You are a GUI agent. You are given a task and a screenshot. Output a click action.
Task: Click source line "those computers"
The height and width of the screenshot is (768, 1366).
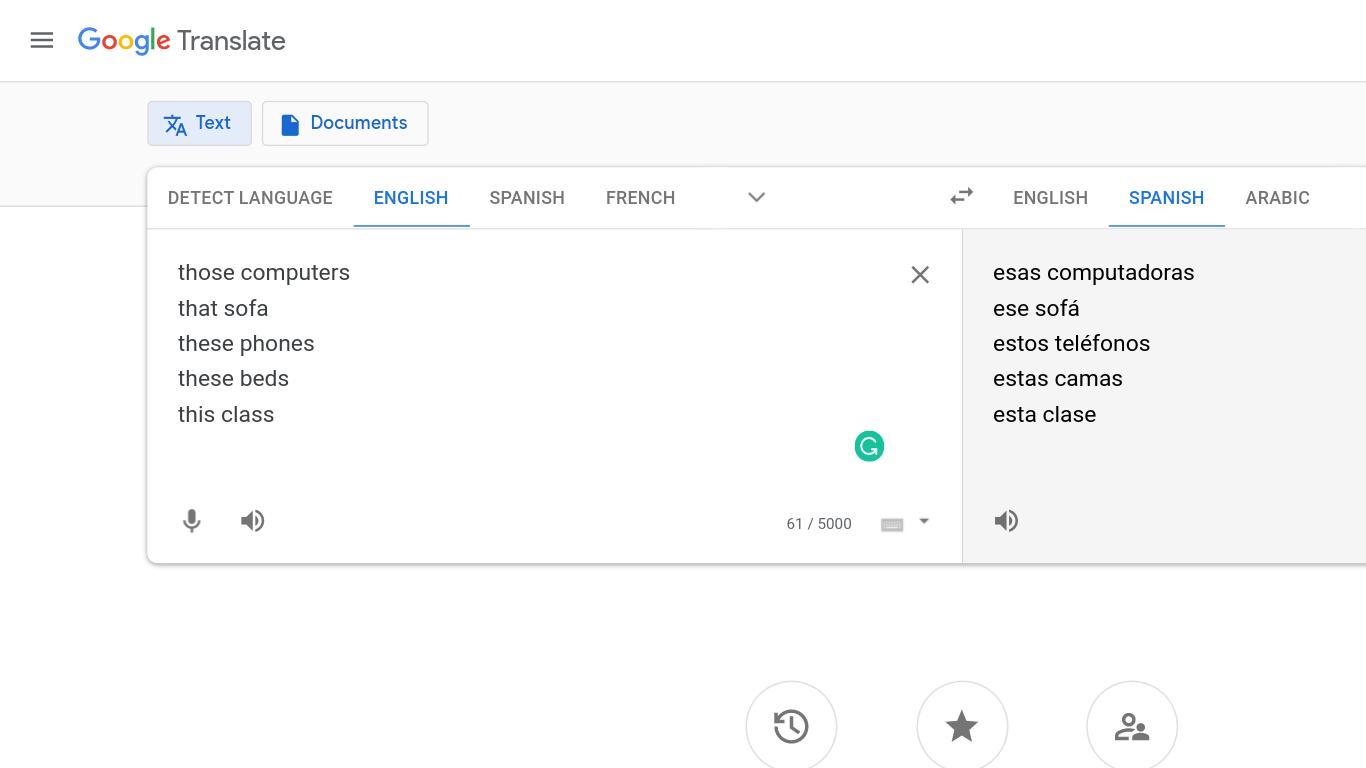tap(264, 273)
